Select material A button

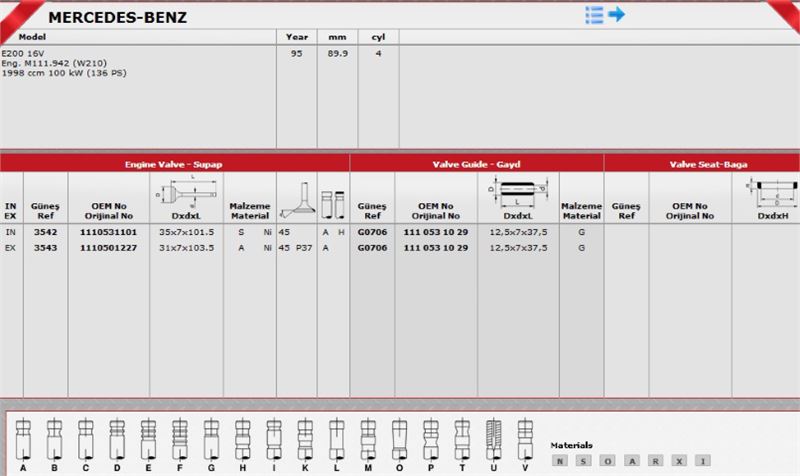(632, 461)
